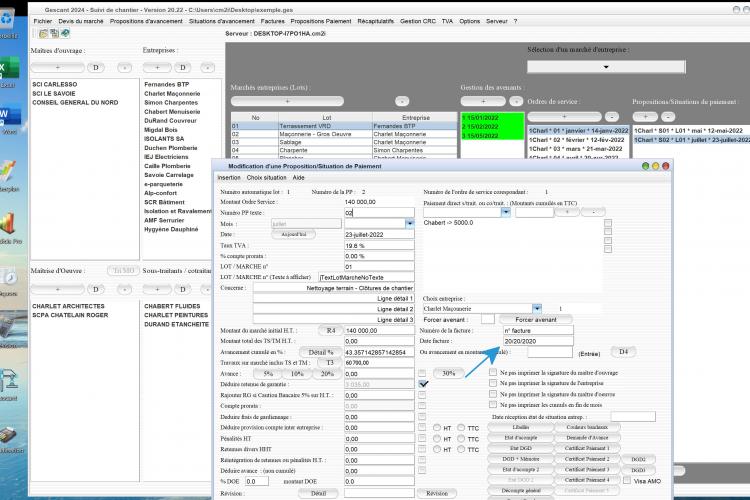Open the Mois dropdown arrow

tap(409, 223)
